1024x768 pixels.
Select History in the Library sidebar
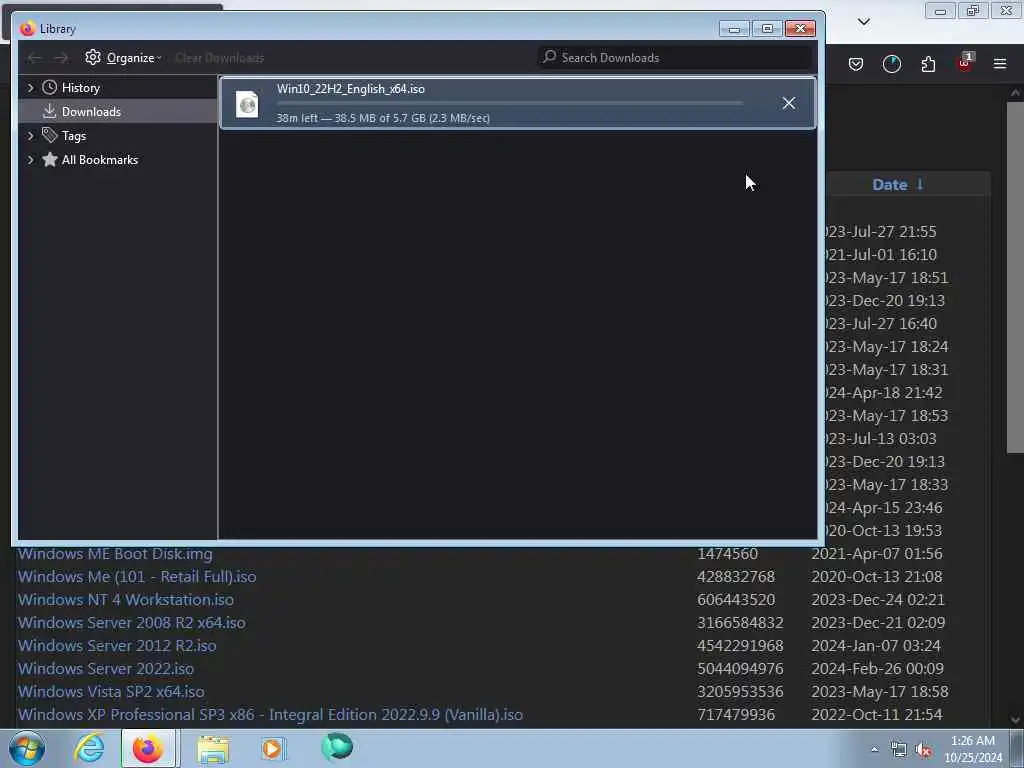coord(80,88)
